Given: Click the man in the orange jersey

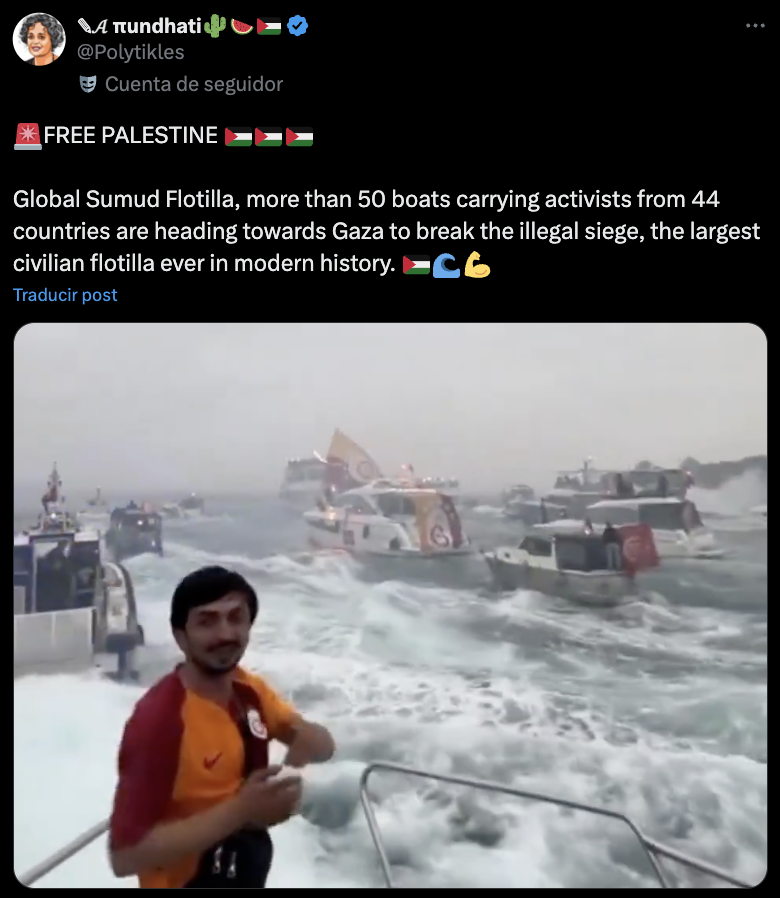Looking at the screenshot, I should click(220, 727).
